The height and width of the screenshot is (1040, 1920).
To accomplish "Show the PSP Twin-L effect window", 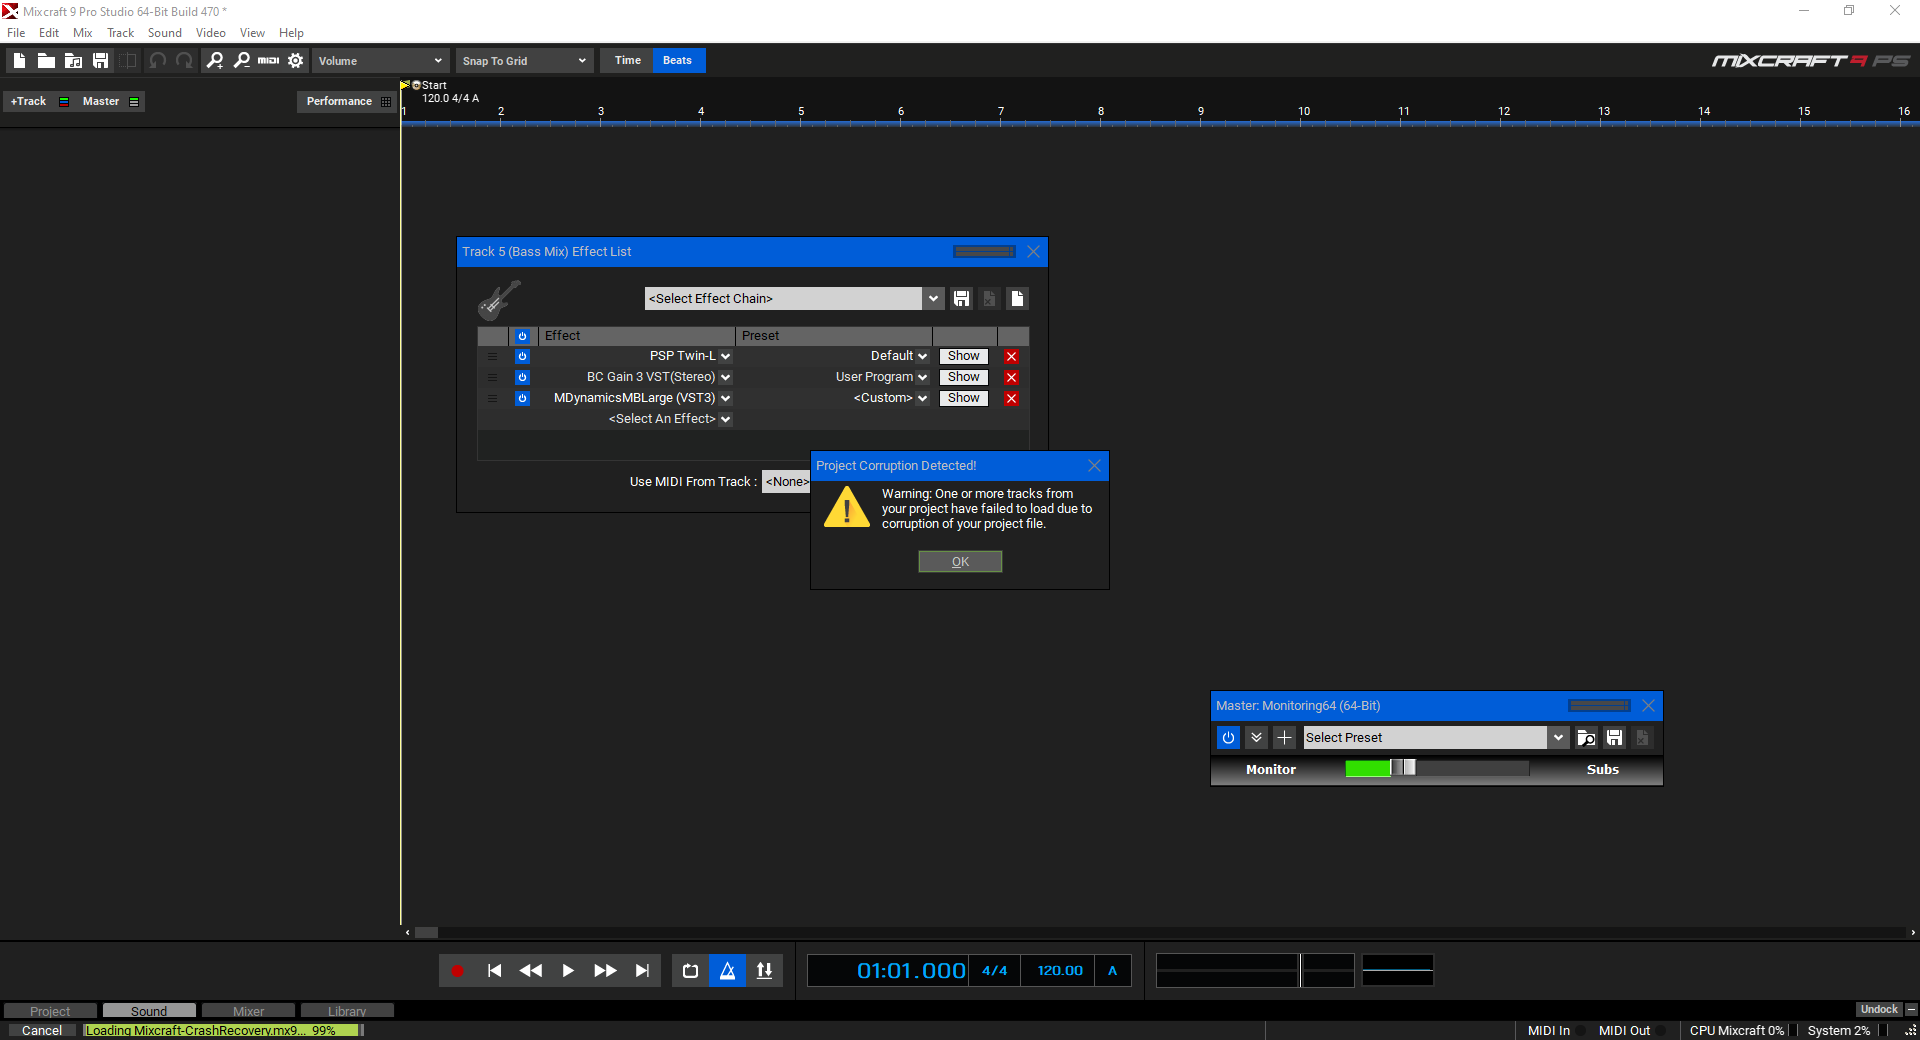I will (x=964, y=357).
